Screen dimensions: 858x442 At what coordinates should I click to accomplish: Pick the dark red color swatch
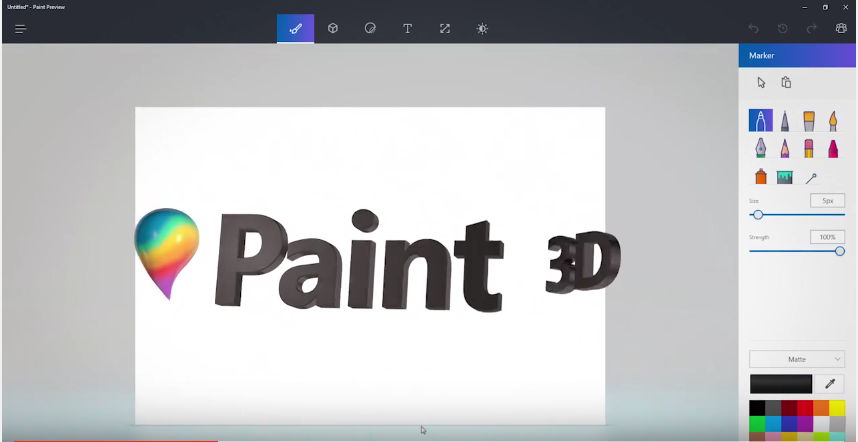click(x=789, y=408)
